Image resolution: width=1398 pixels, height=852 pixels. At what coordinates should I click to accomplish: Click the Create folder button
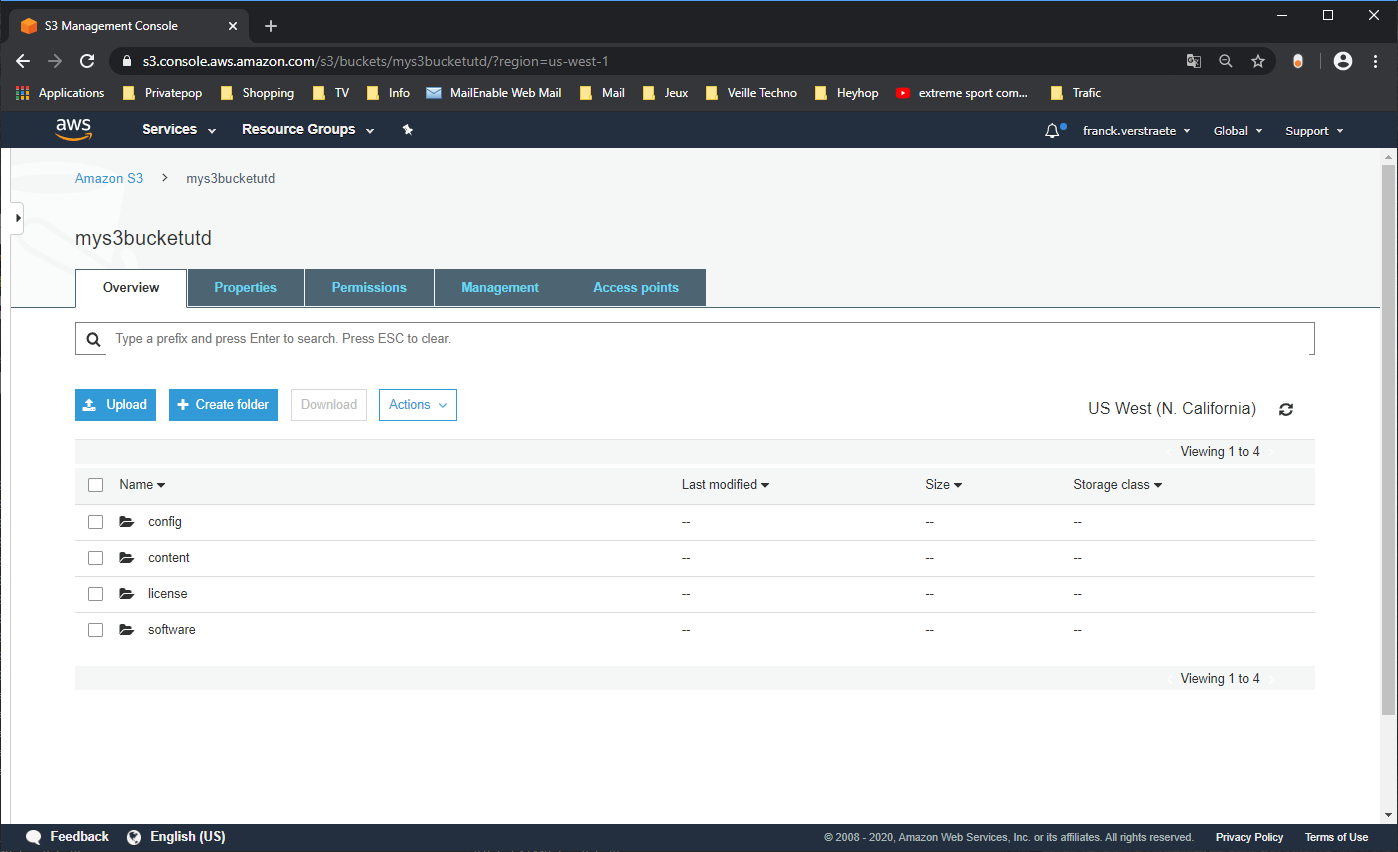coord(223,405)
